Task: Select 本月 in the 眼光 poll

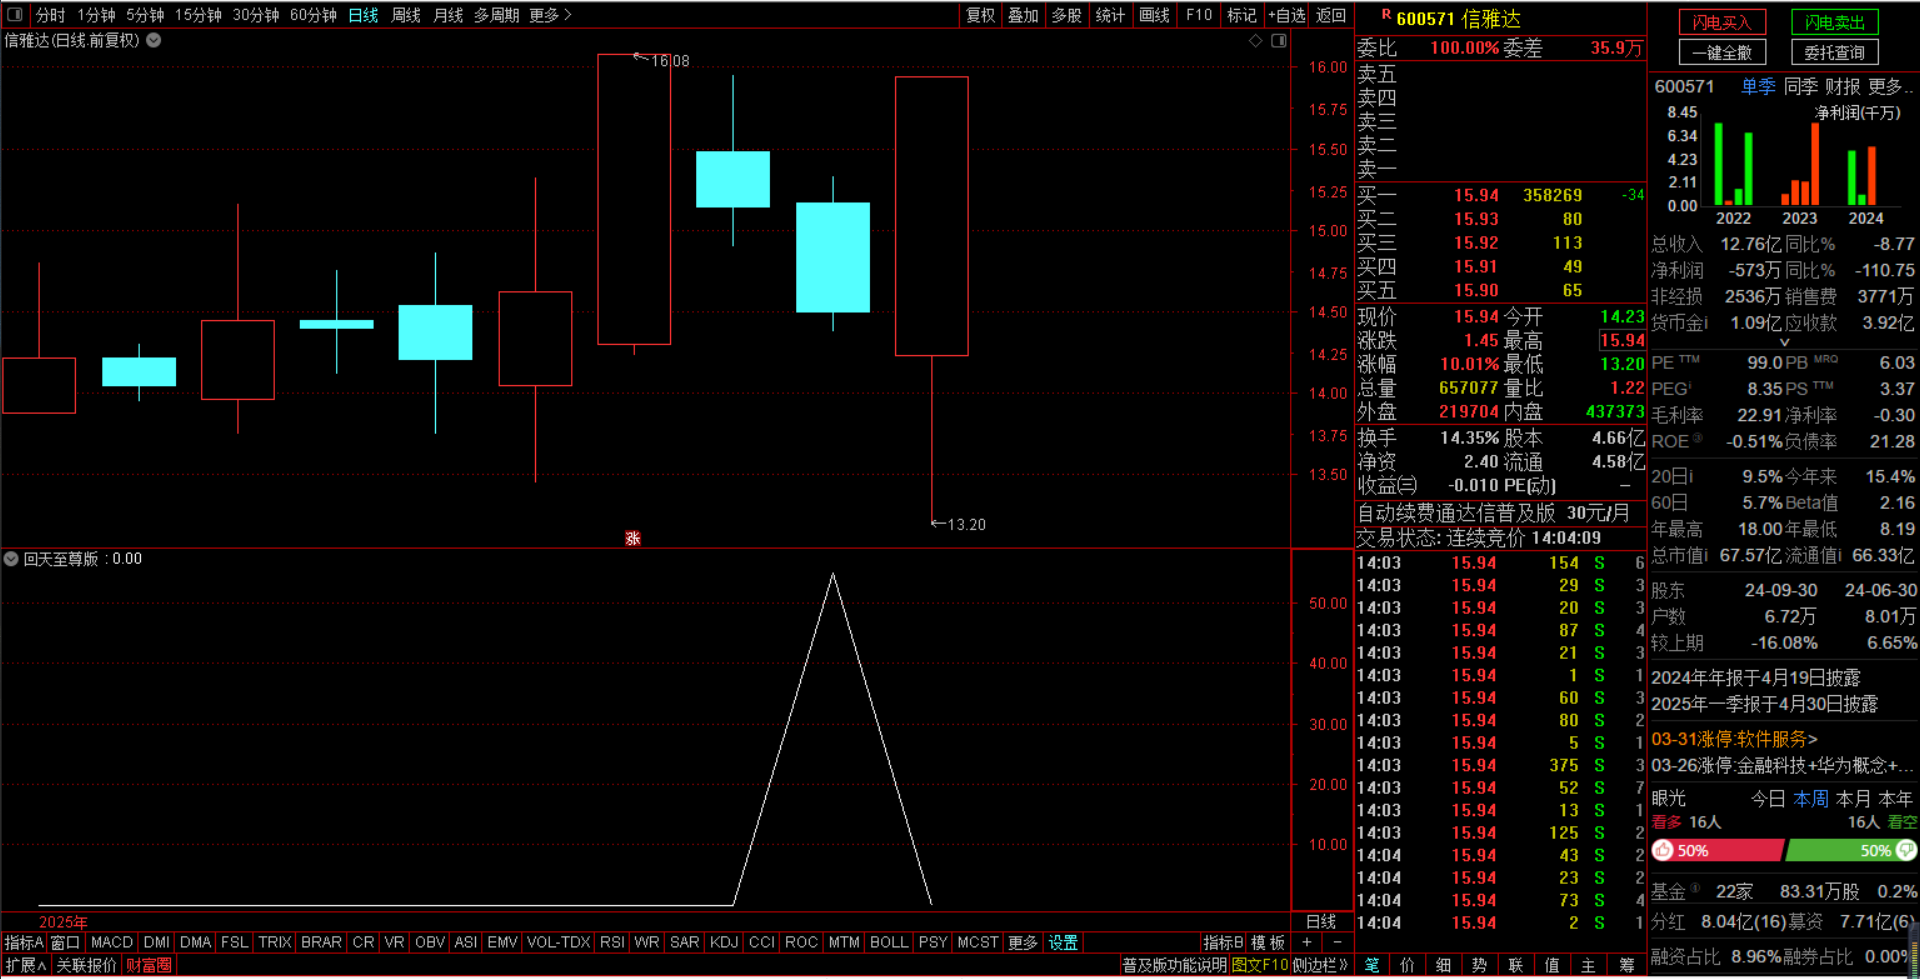Action: coord(1853,799)
